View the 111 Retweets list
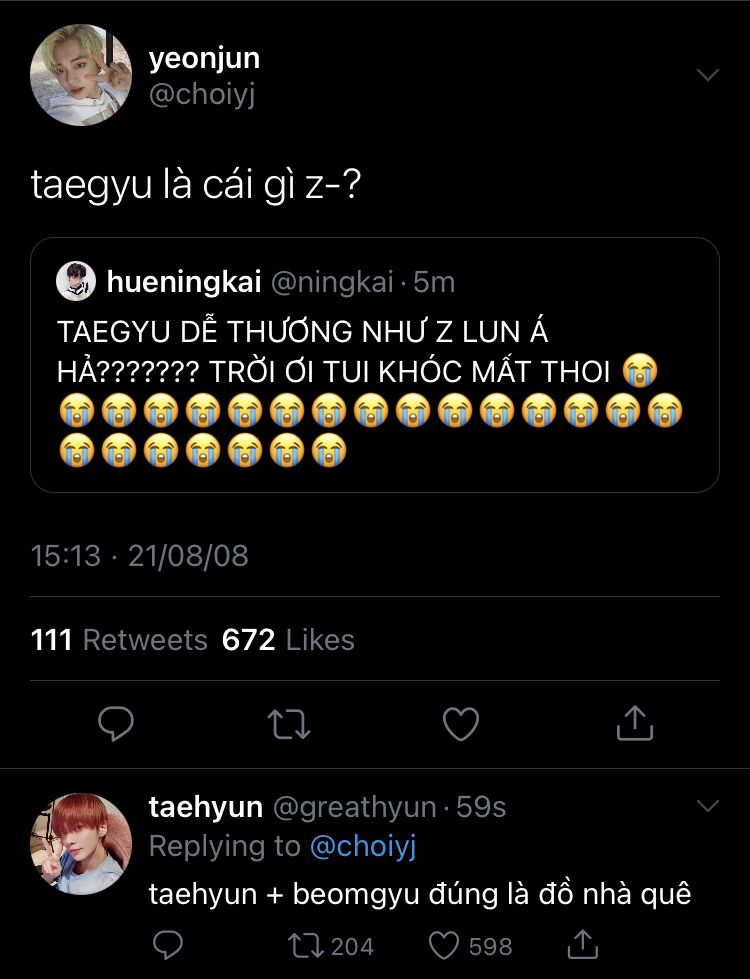 (119, 640)
